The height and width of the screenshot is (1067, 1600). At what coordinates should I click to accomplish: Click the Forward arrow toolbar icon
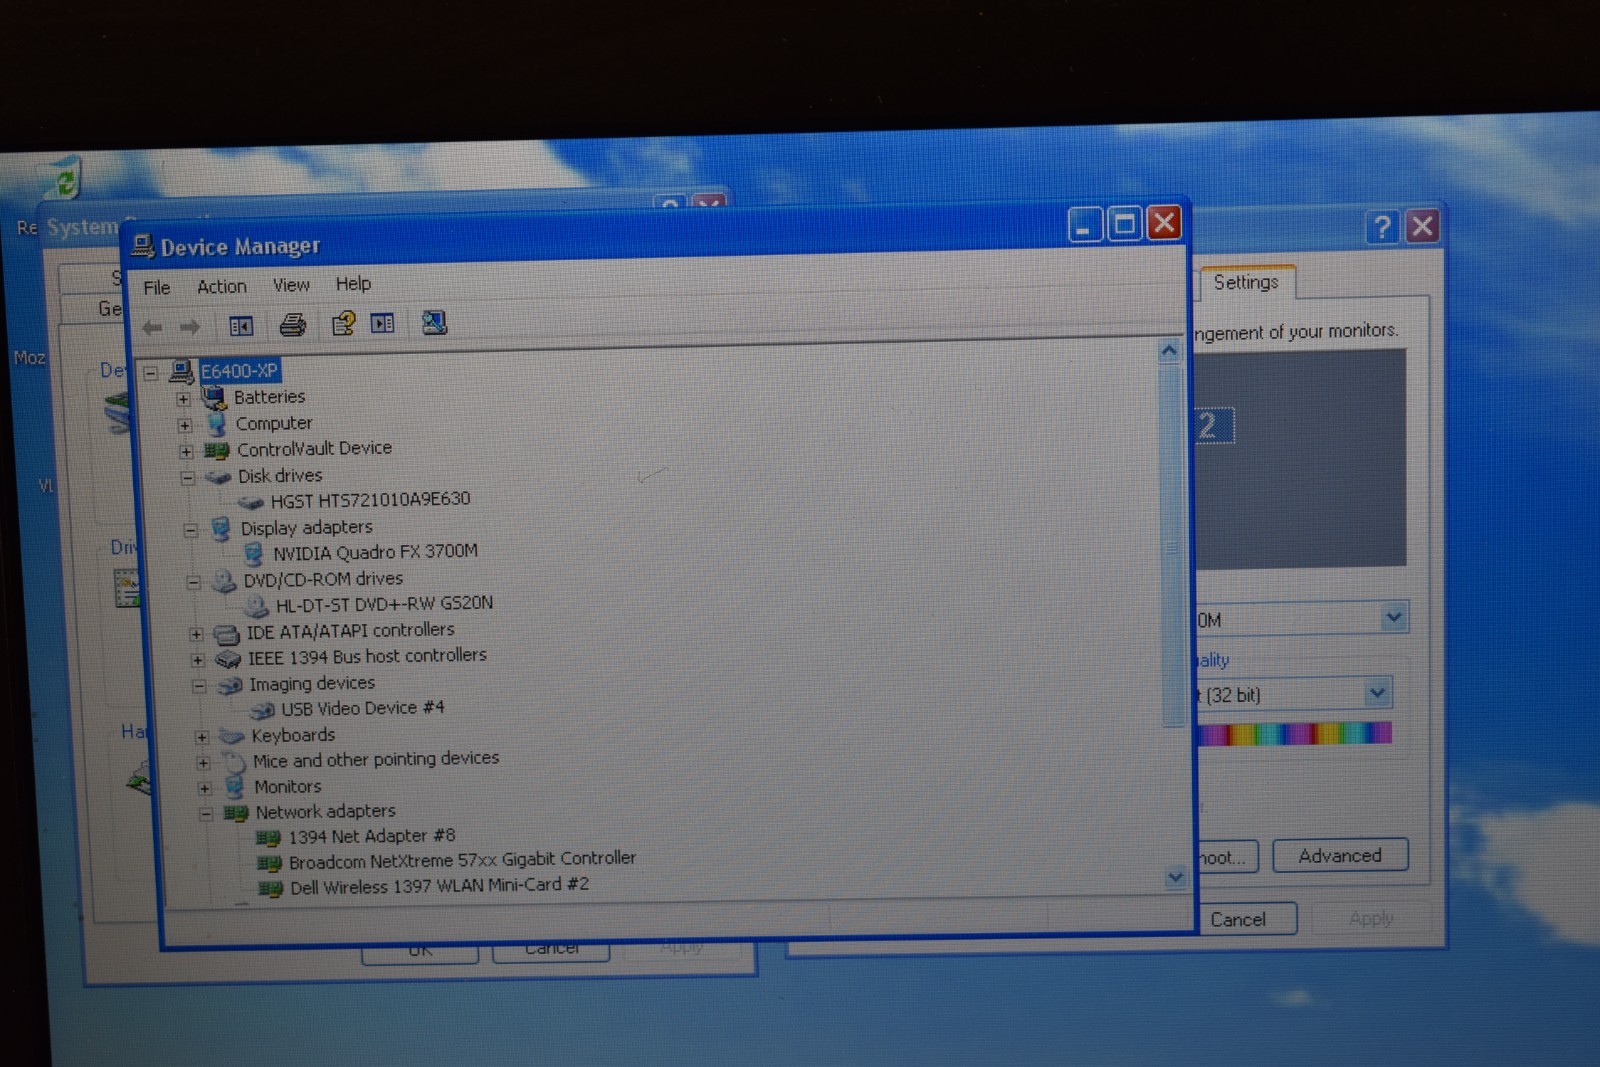pos(190,327)
